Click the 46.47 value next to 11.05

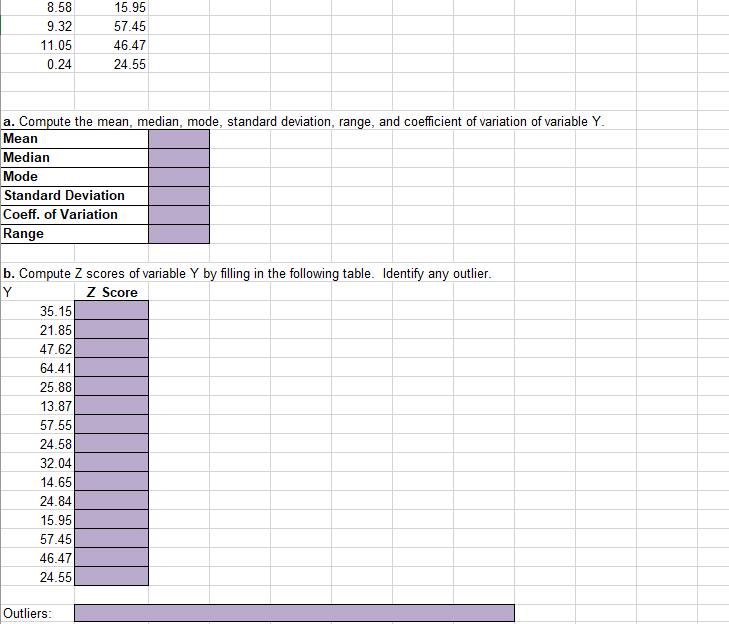pos(130,46)
